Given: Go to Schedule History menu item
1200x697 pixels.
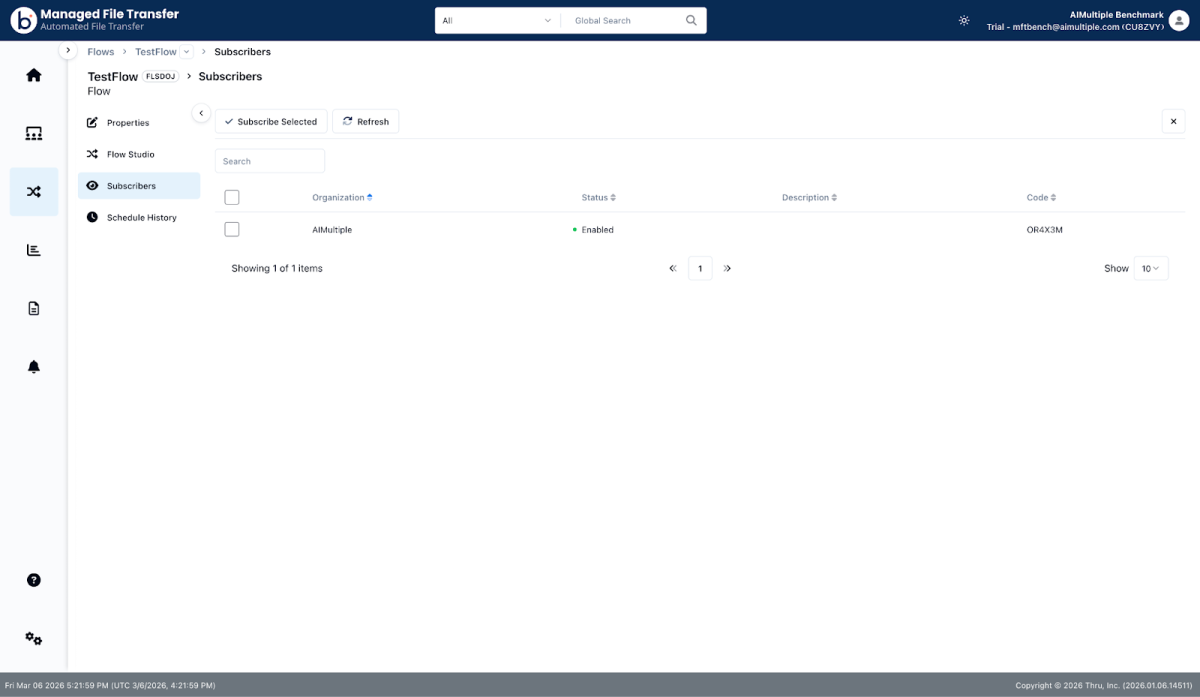Looking at the screenshot, I should [141, 218].
